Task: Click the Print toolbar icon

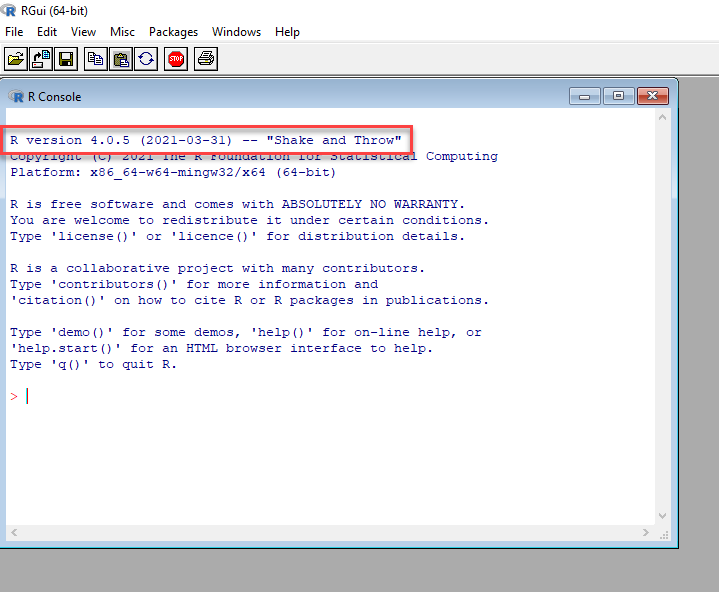Action: tap(205, 59)
